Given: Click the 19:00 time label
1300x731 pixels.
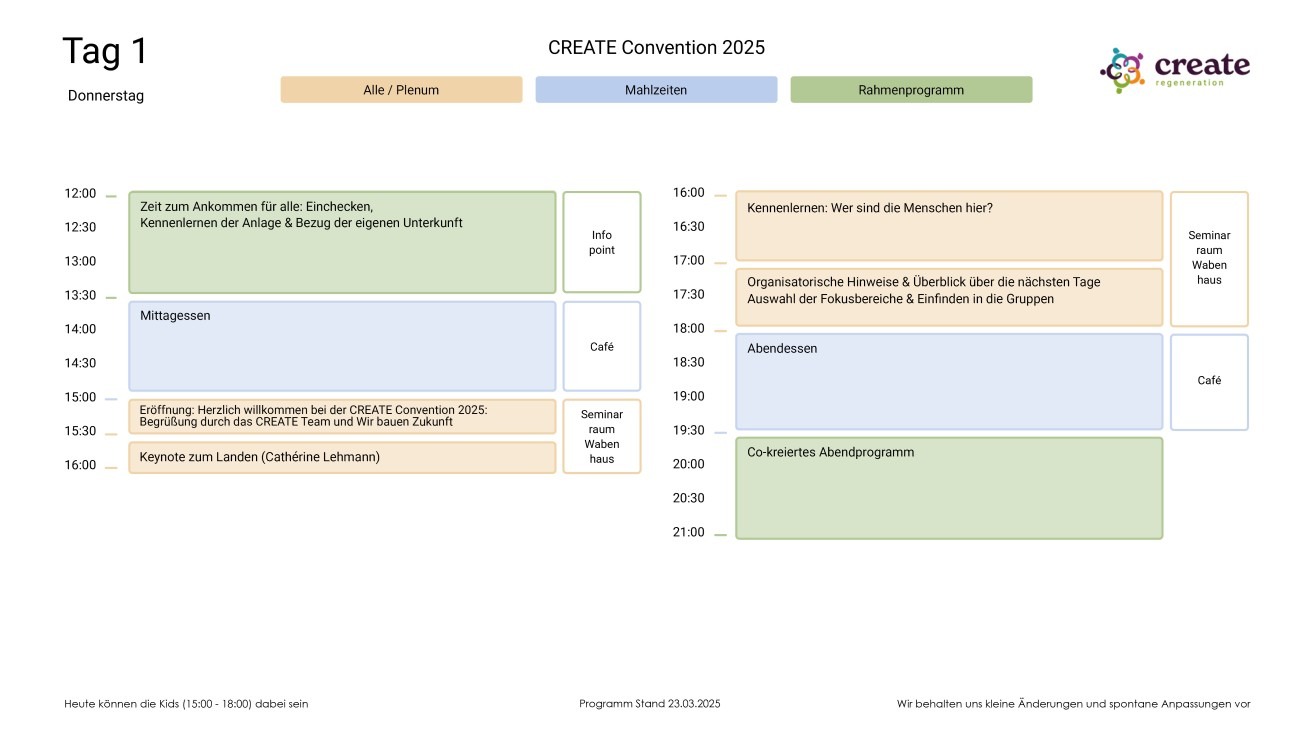Looking at the screenshot, I should [x=688, y=396].
